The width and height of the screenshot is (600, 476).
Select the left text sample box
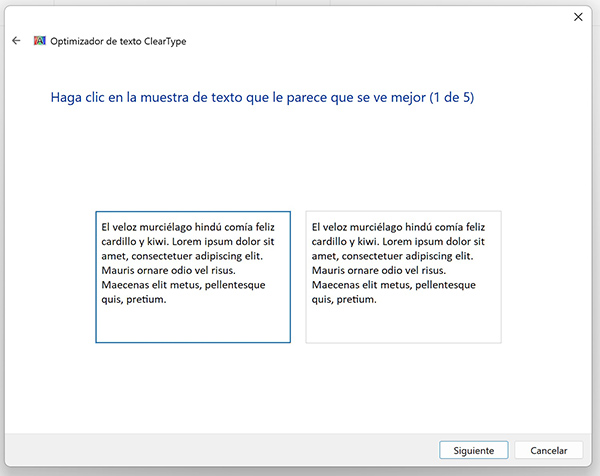[x=193, y=277]
